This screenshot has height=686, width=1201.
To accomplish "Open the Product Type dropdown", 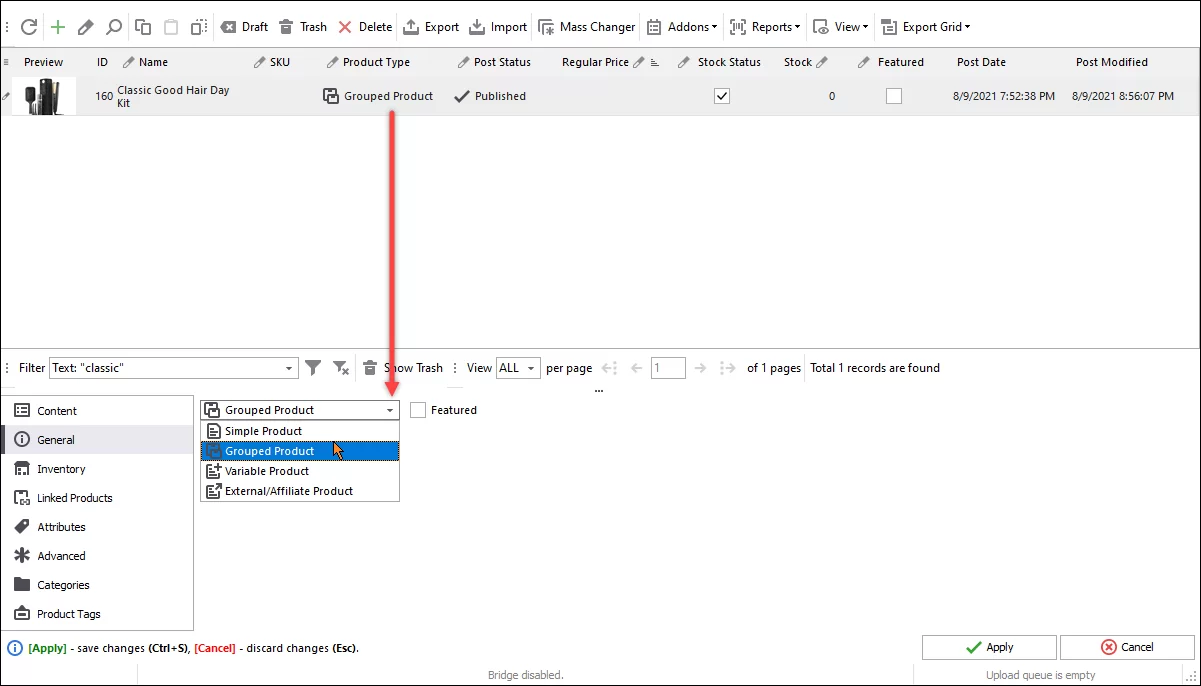I will click(x=390, y=409).
